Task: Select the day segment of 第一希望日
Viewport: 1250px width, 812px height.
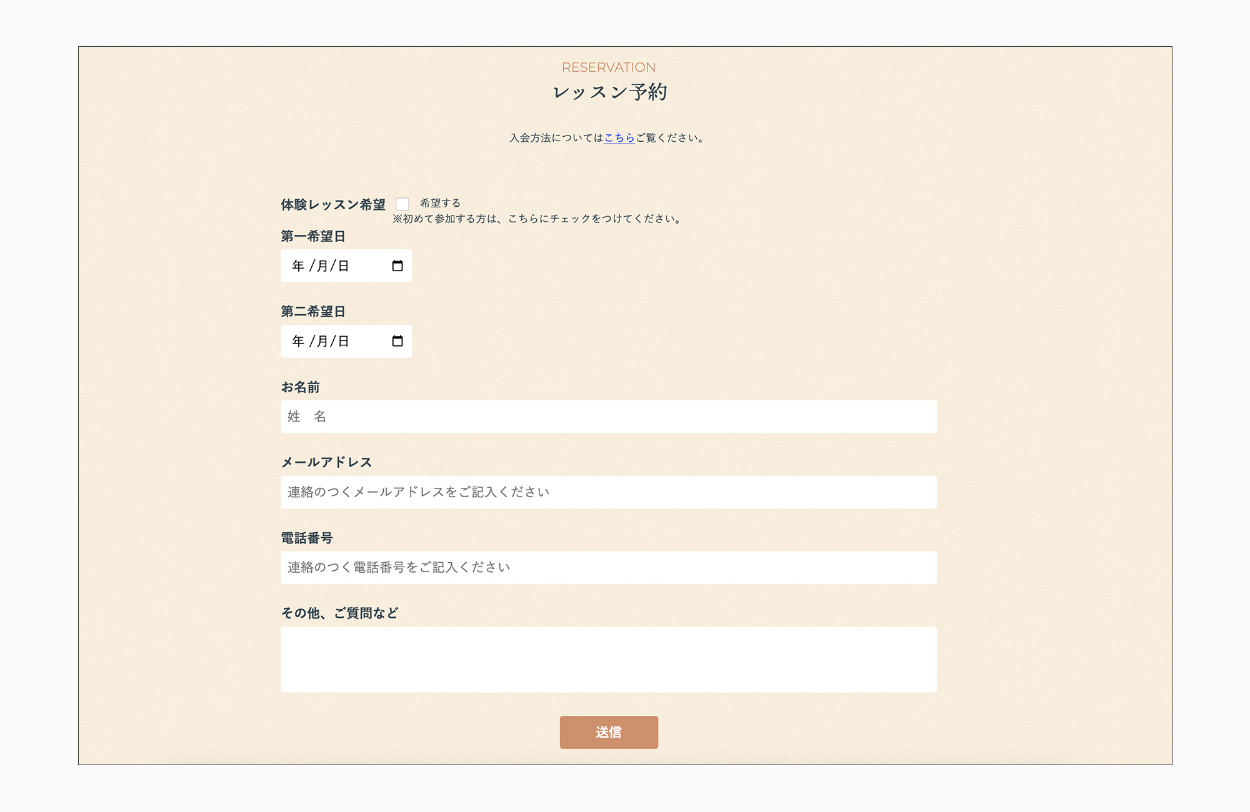Action: 343,266
